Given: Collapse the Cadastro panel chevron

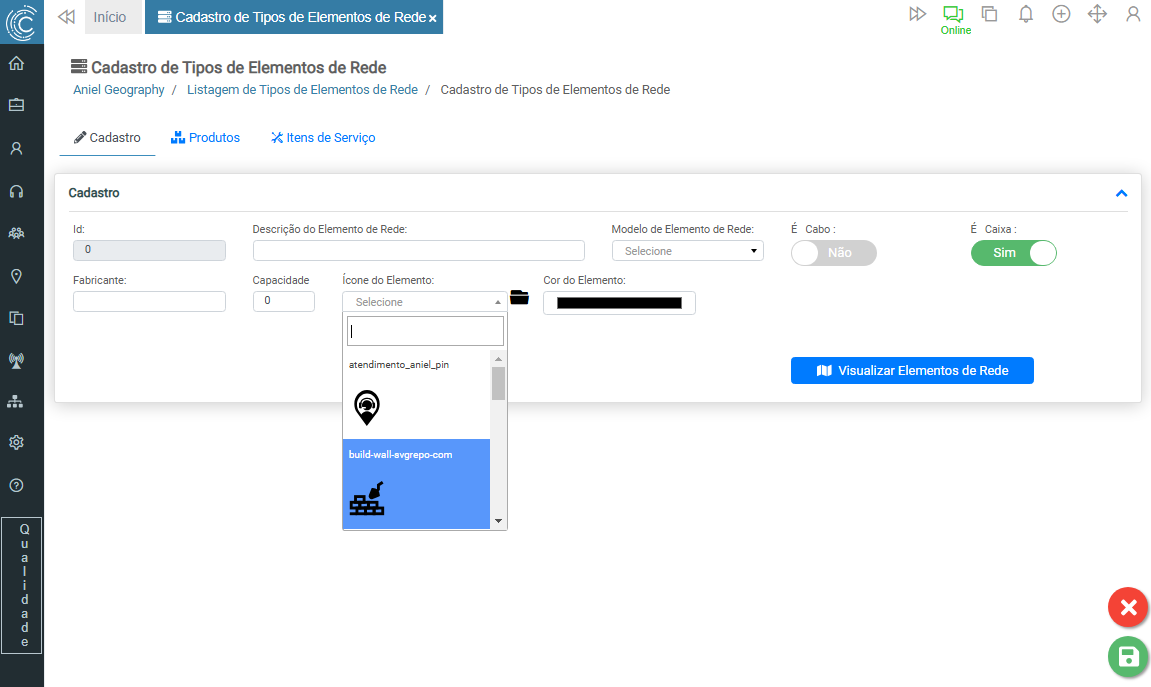Looking at the screenshot, I should click(x=1121, y=193).
